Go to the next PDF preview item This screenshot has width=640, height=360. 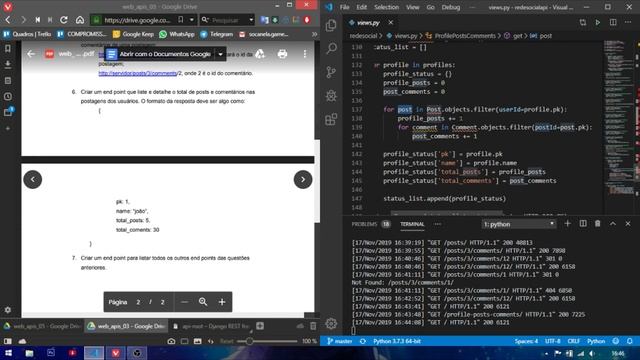303,180
